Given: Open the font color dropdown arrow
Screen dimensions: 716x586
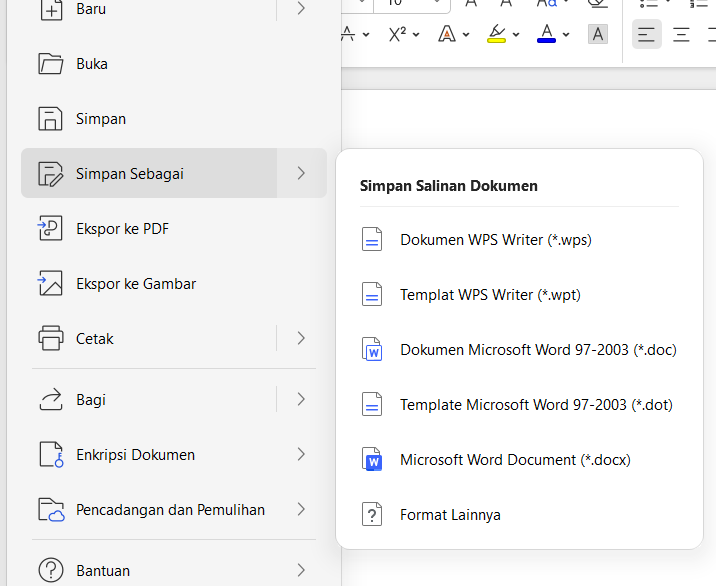Looking at the screenshot, I should [566, 35].
